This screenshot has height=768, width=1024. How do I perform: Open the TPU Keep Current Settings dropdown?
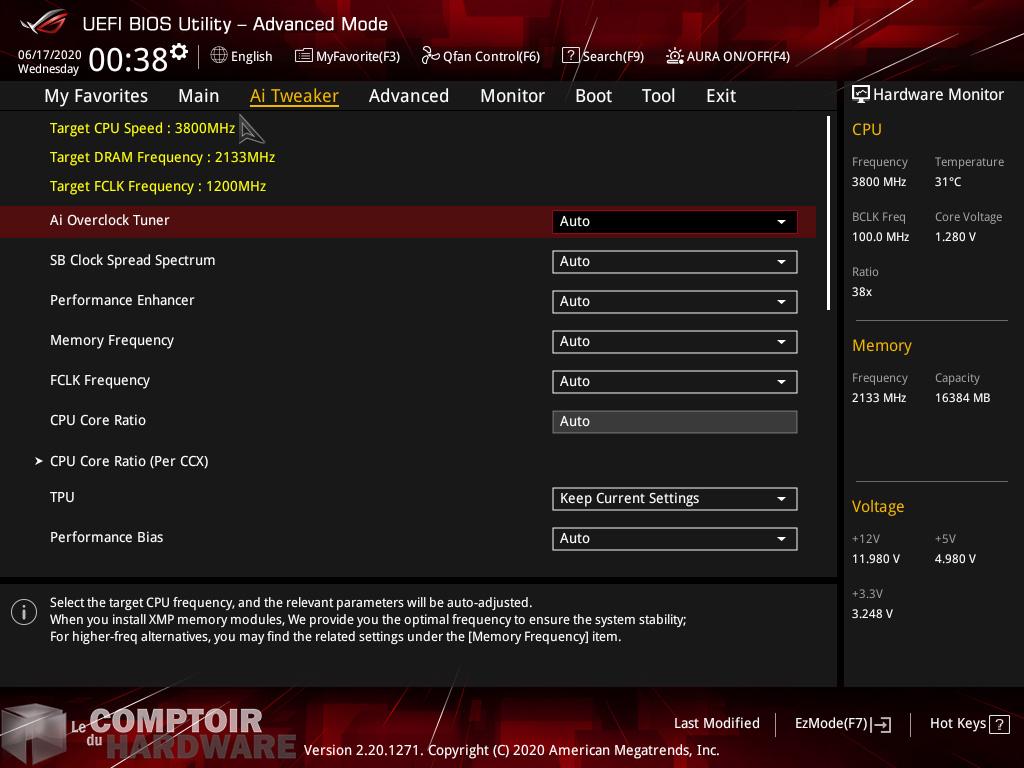tap(674, 498)
